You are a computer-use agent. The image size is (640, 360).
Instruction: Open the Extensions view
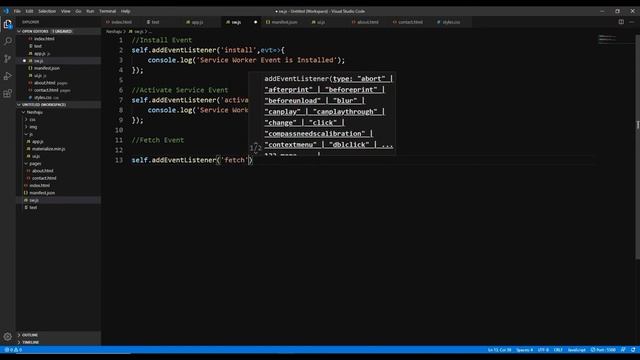click(8, 93)
